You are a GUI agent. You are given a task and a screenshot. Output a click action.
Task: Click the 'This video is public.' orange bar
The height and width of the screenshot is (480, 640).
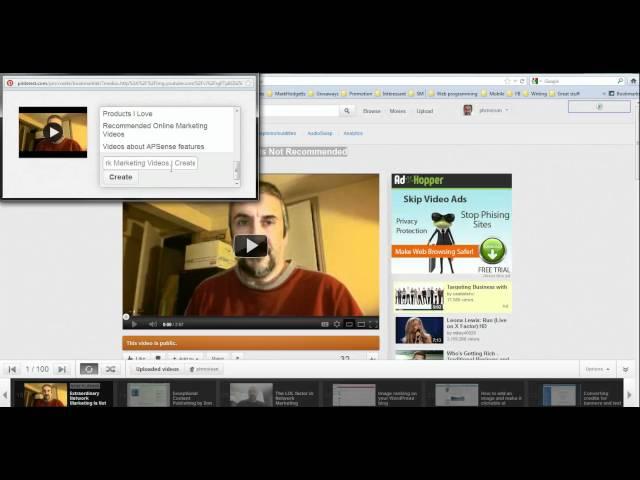tap(251, 343)
